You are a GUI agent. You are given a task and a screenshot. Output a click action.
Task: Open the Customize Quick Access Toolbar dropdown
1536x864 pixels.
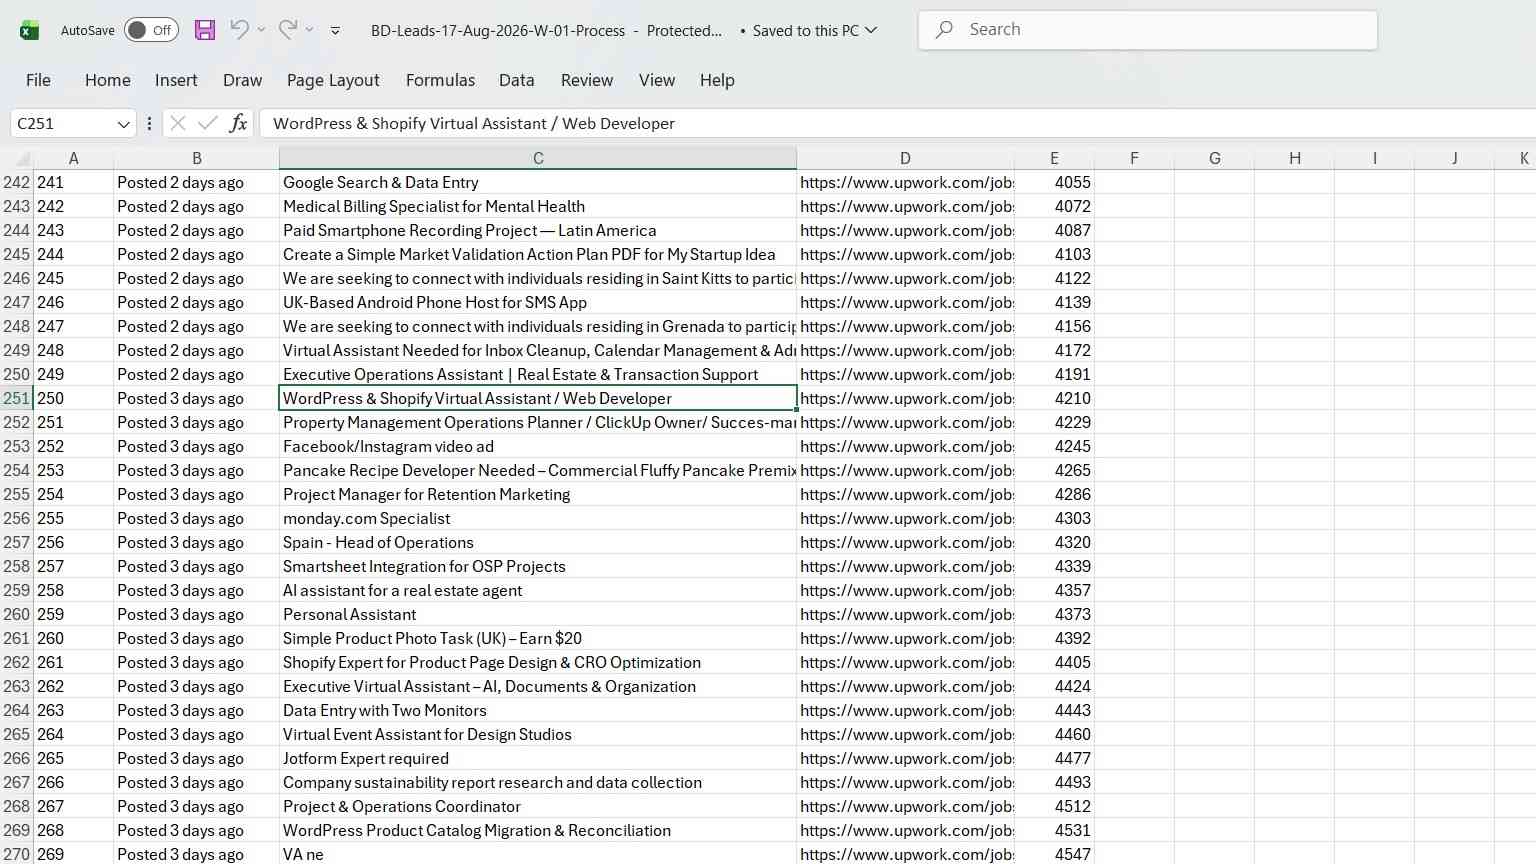[x=335, y=30]
